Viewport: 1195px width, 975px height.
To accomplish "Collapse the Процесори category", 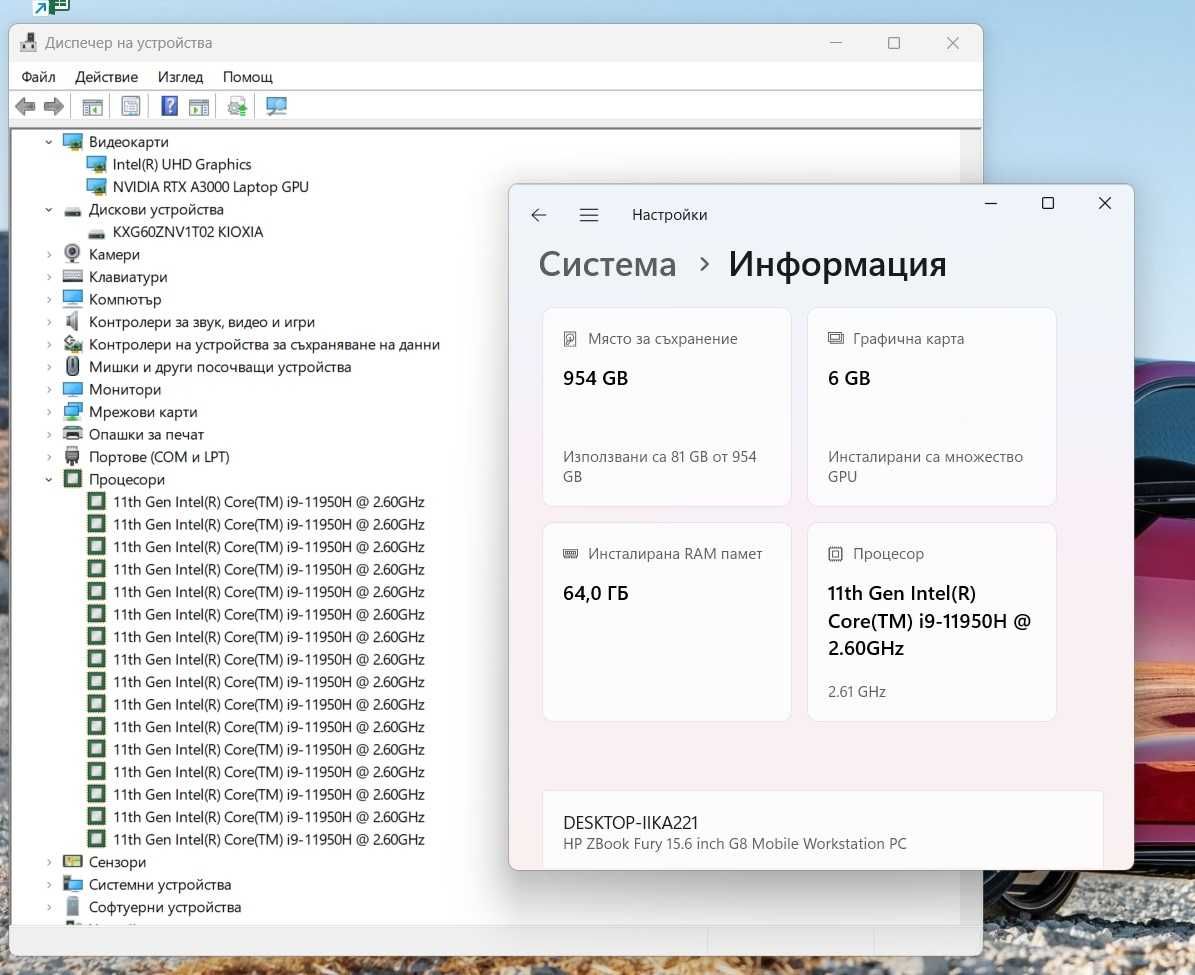I will coord(49,479).
